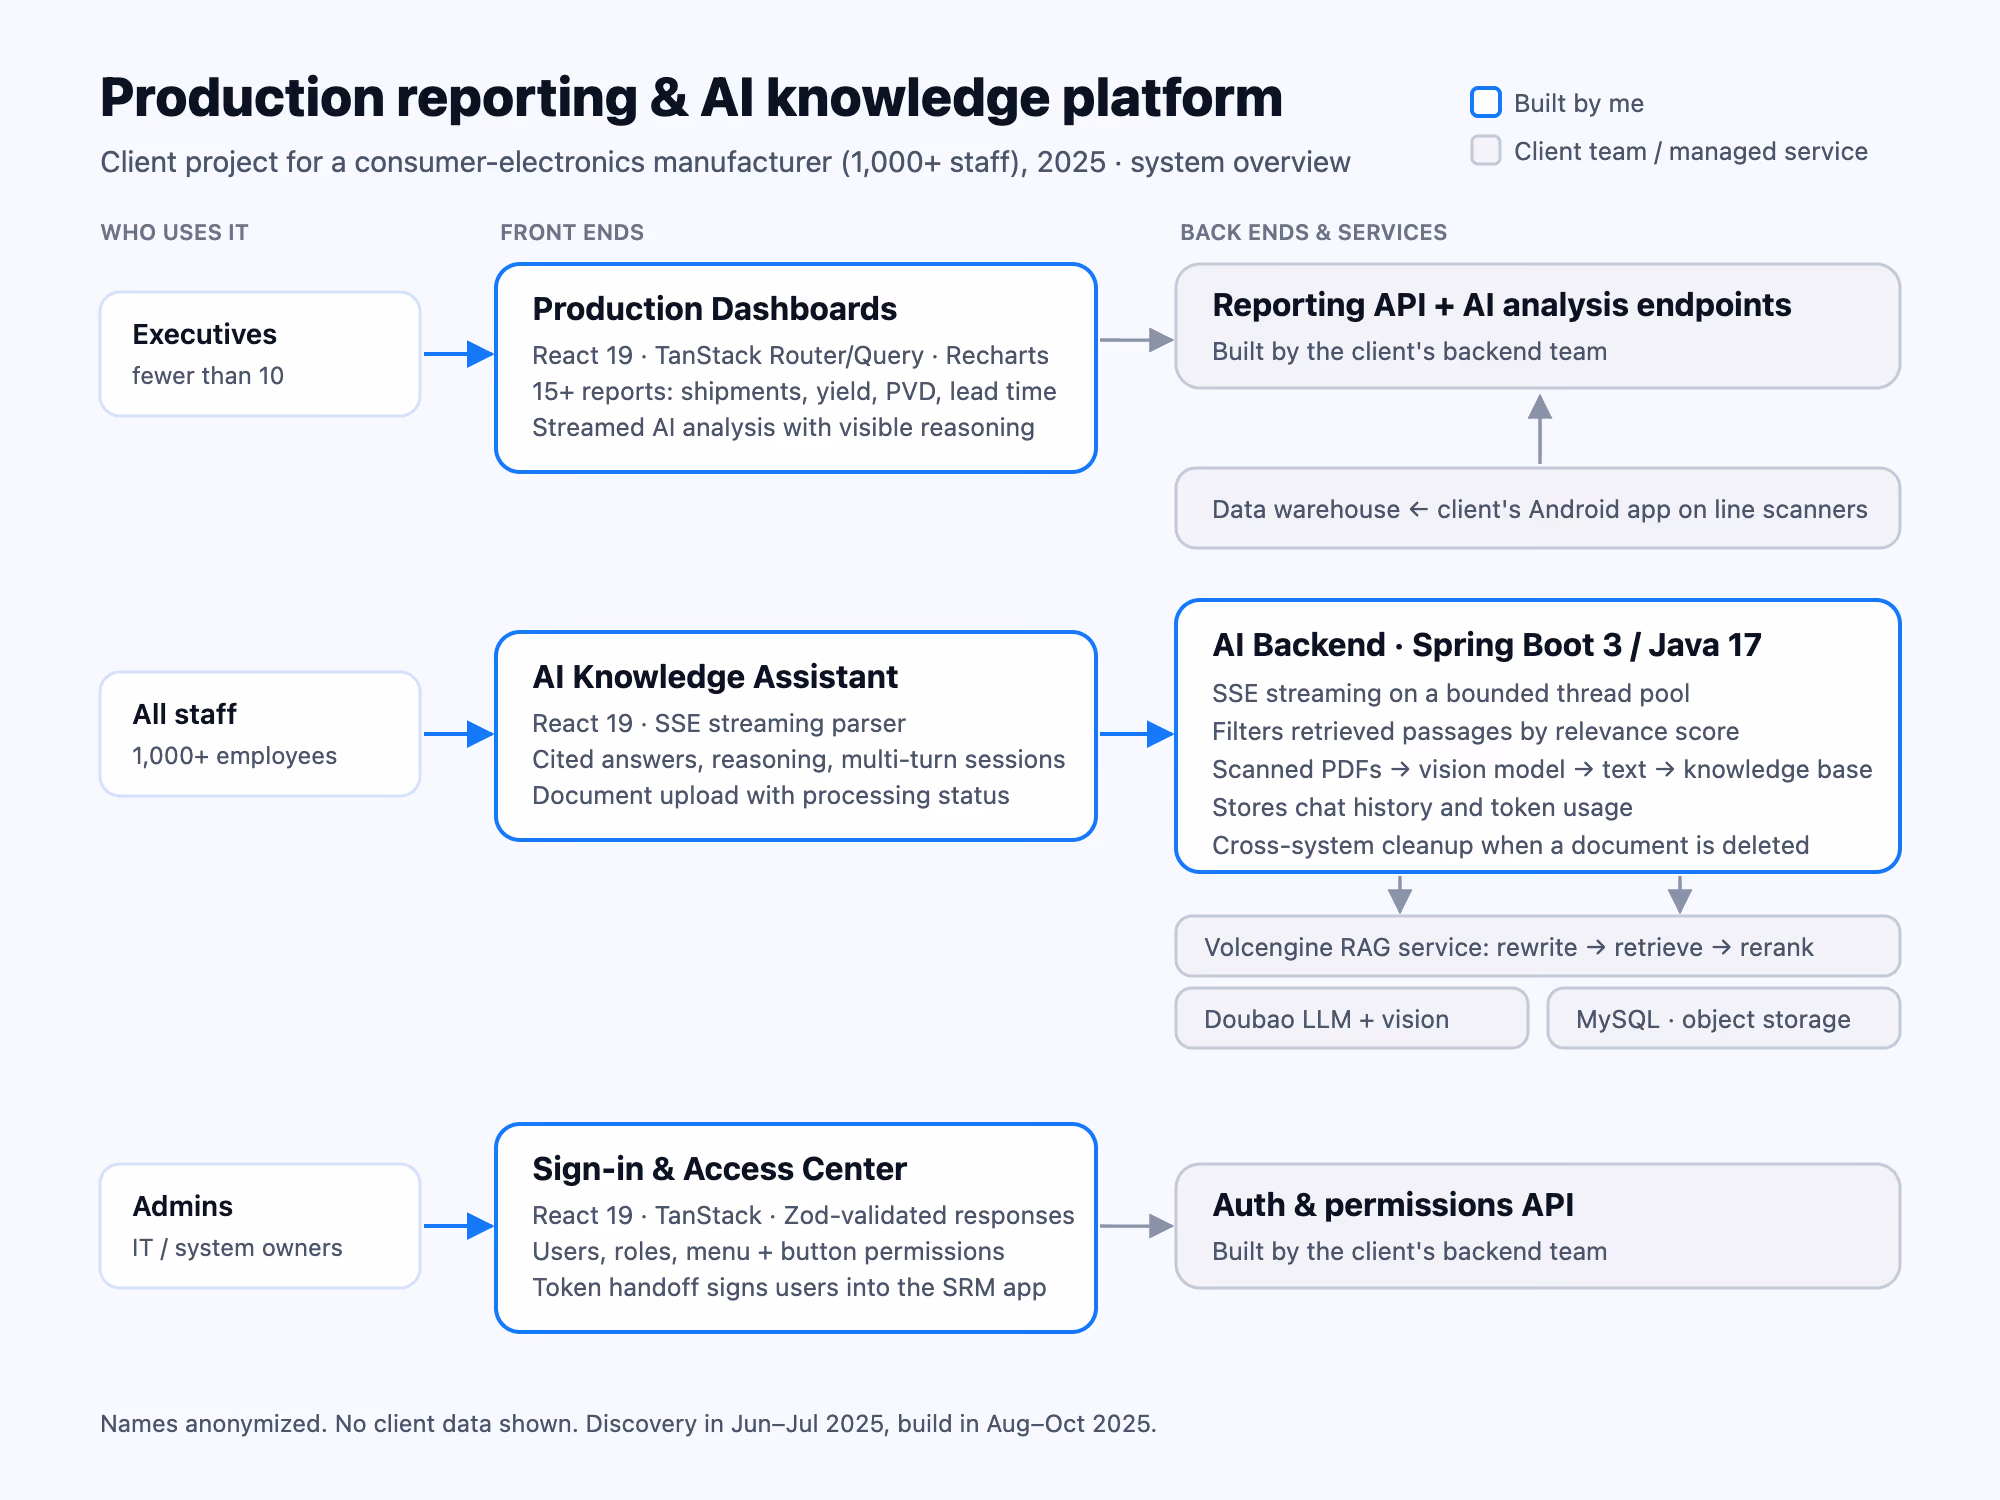The height and width of the screenshot is (1500, 2000).
Task: Click the 'Executives' user card
Action: 260,354
